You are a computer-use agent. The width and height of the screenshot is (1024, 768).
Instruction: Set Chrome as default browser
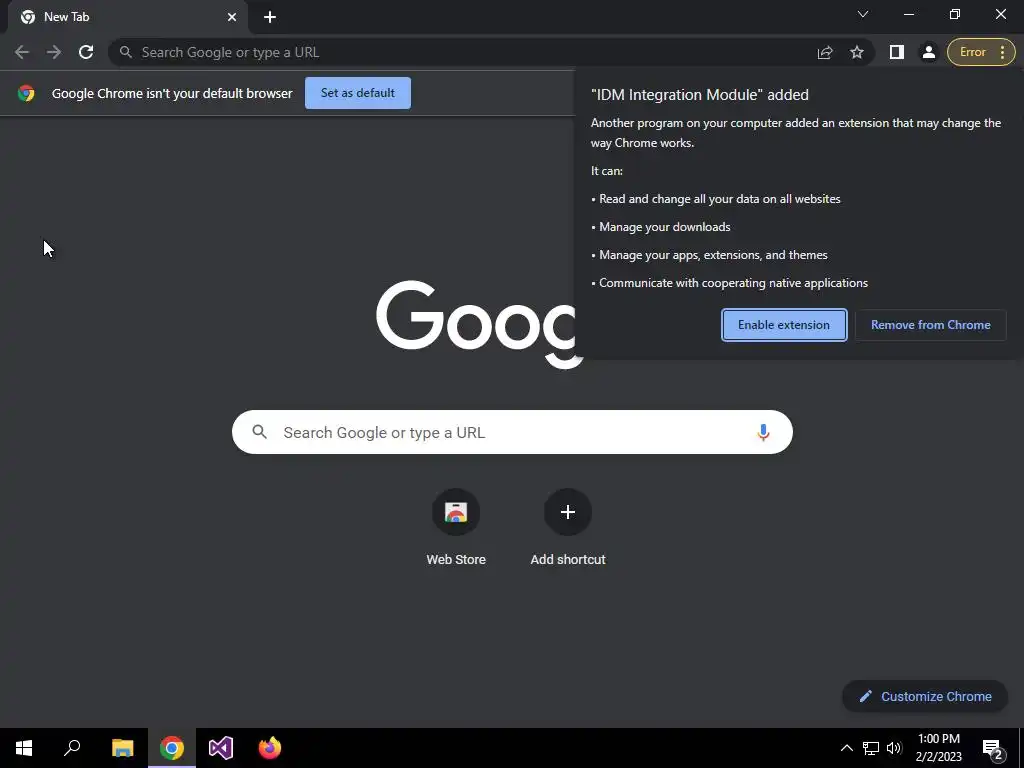(x=358, y=93)
